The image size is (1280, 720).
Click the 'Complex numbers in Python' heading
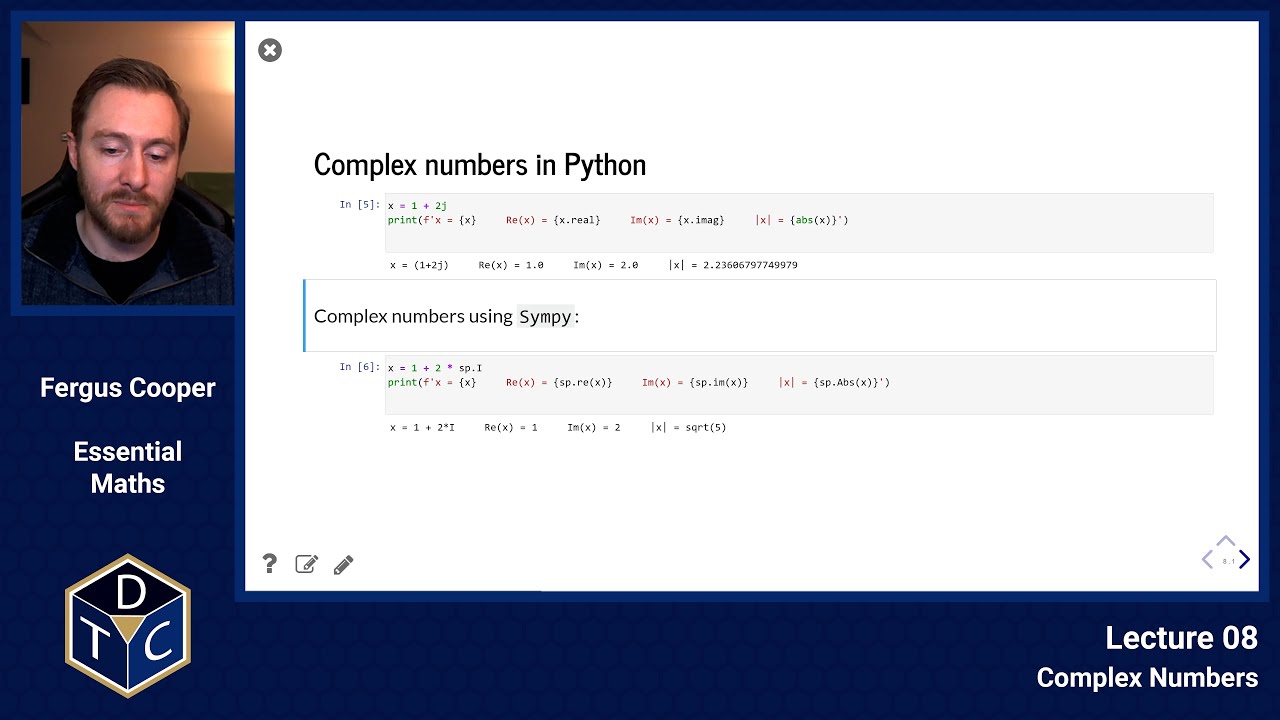coord(480,165)
